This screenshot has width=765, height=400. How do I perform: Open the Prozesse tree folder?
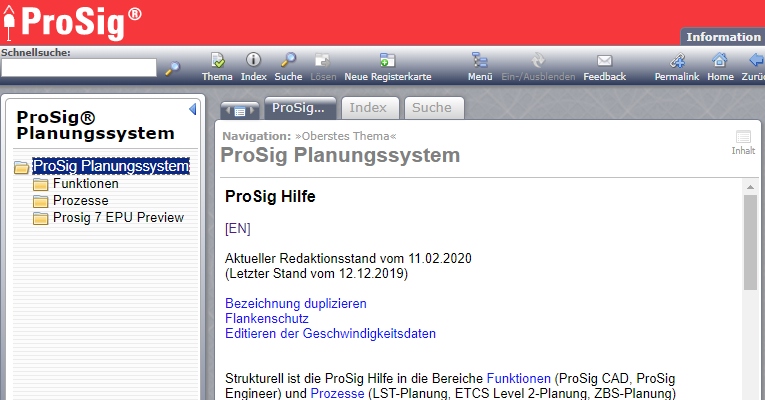tap(81, 200)
